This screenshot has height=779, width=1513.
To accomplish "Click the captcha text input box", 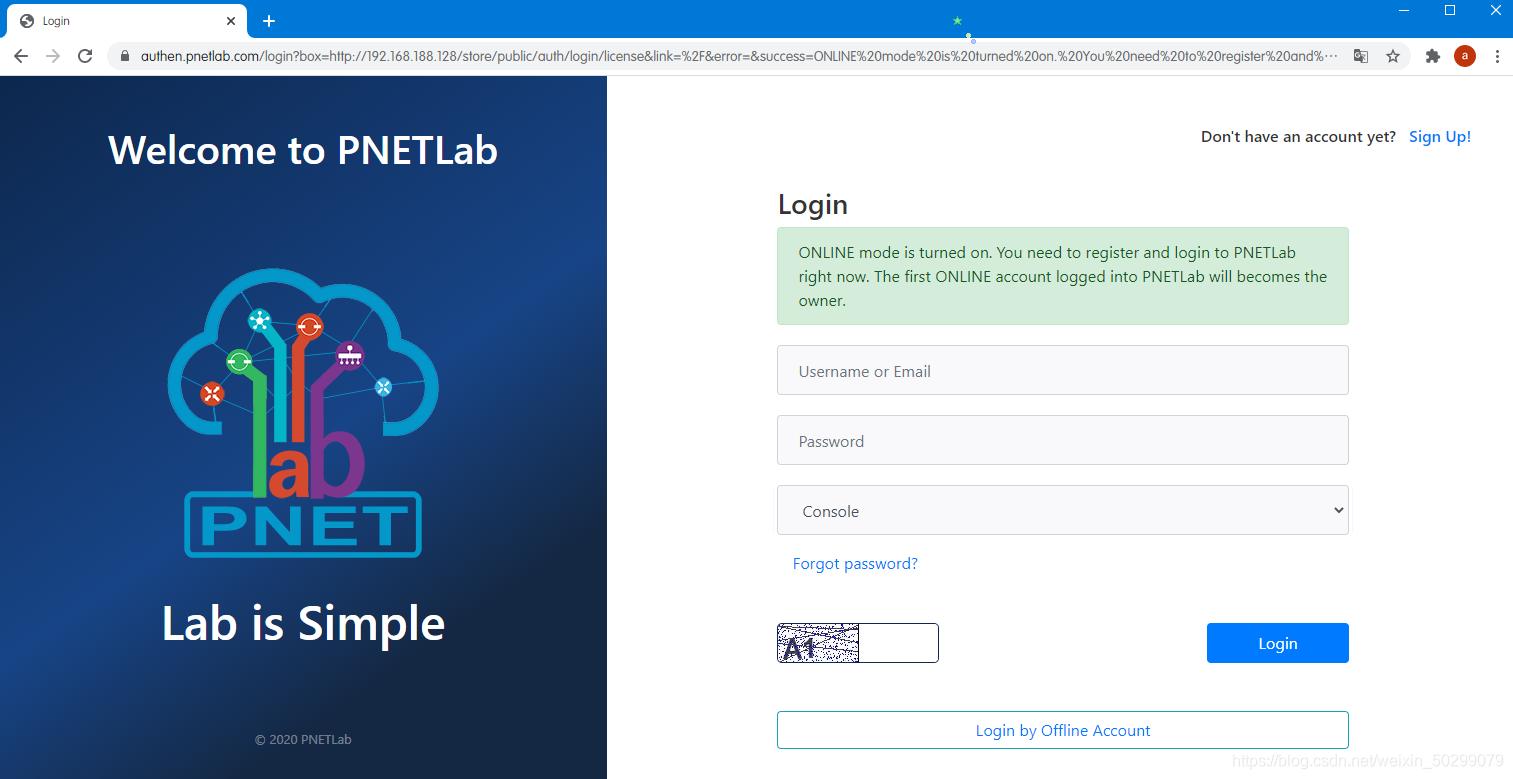I will 898,643.
